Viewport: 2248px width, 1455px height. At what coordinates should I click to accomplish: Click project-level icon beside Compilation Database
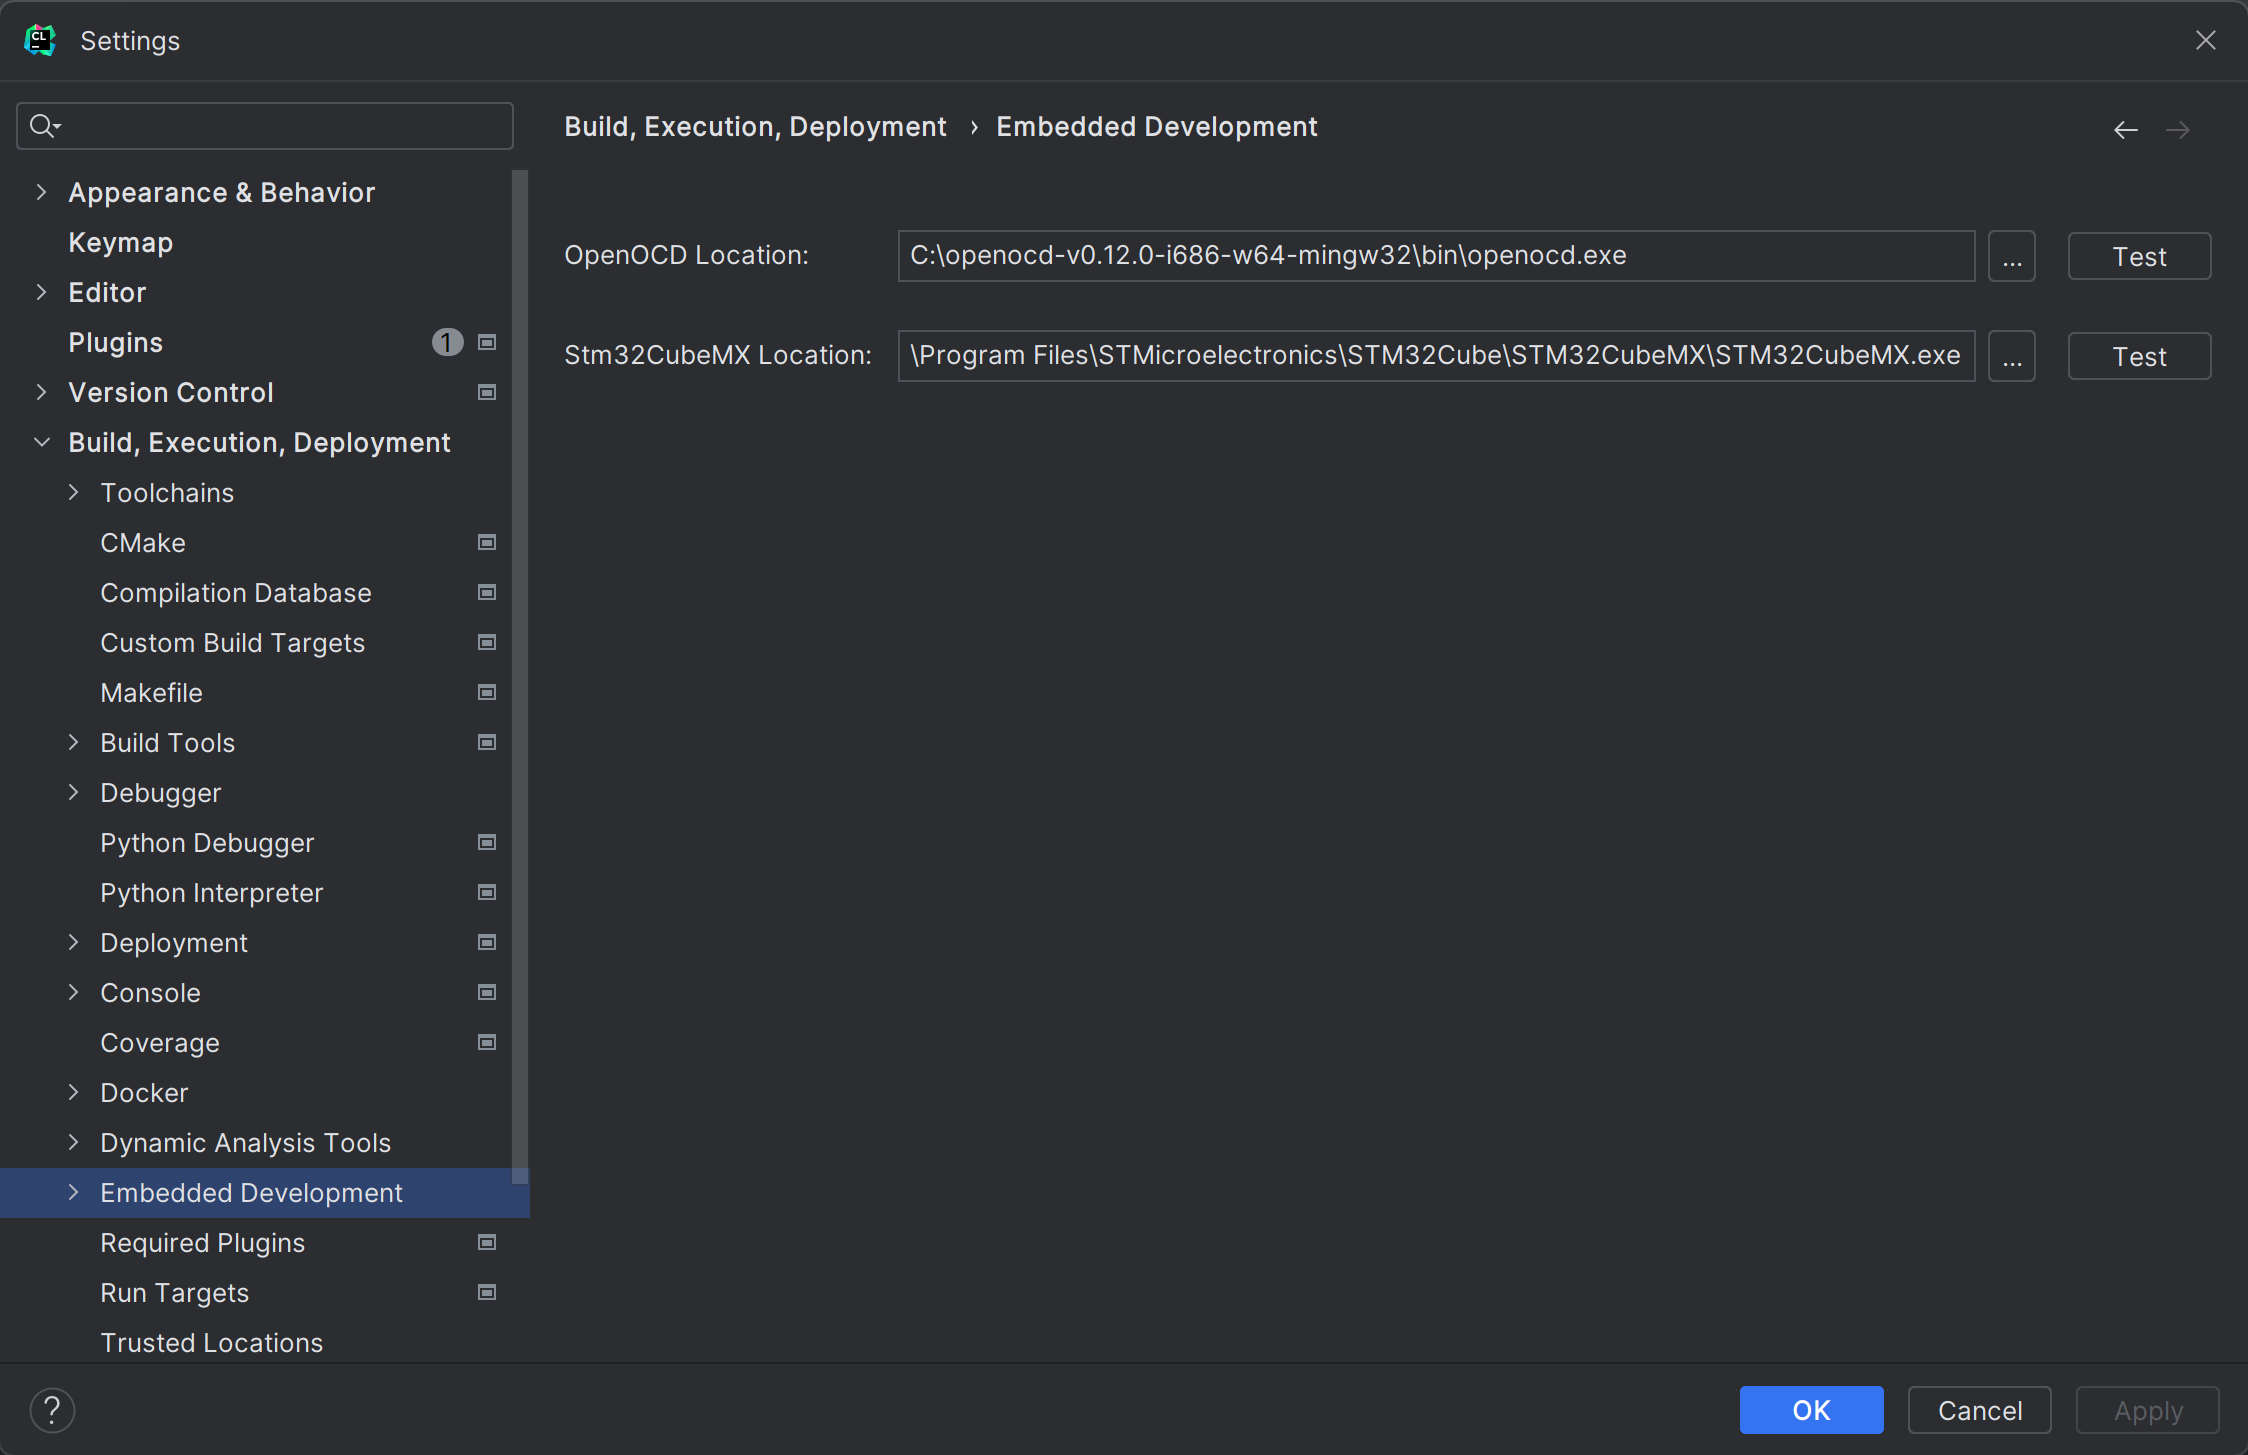pos(487,593)
